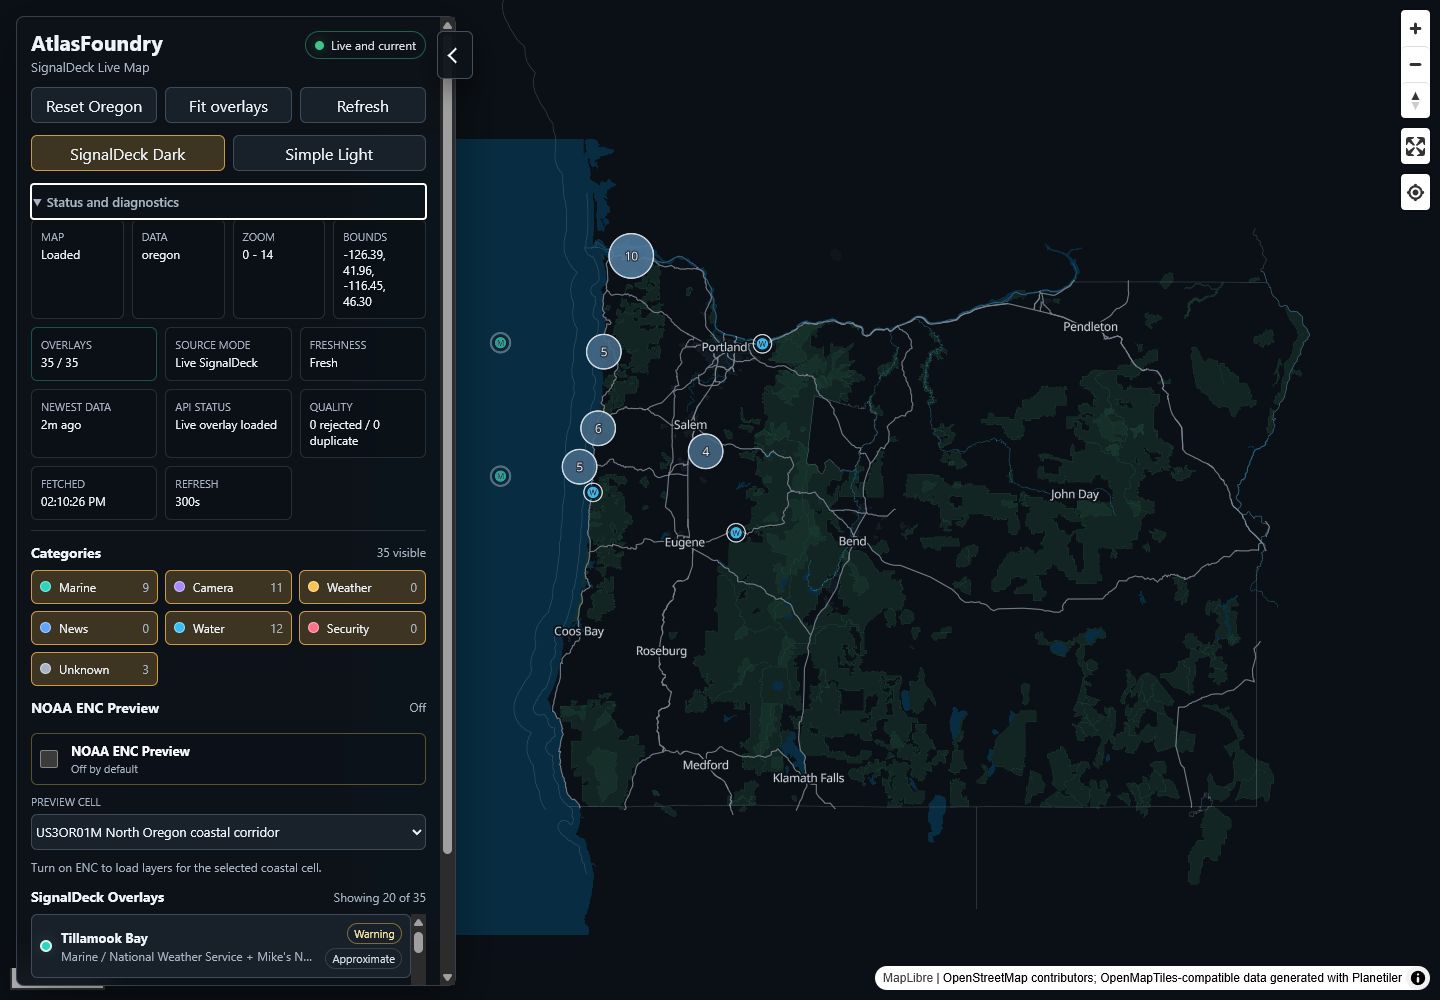Enable the NOAA ENC Preview checkbox
The width and height of the screenshot is (1440, 1000).
coord(49,759)
